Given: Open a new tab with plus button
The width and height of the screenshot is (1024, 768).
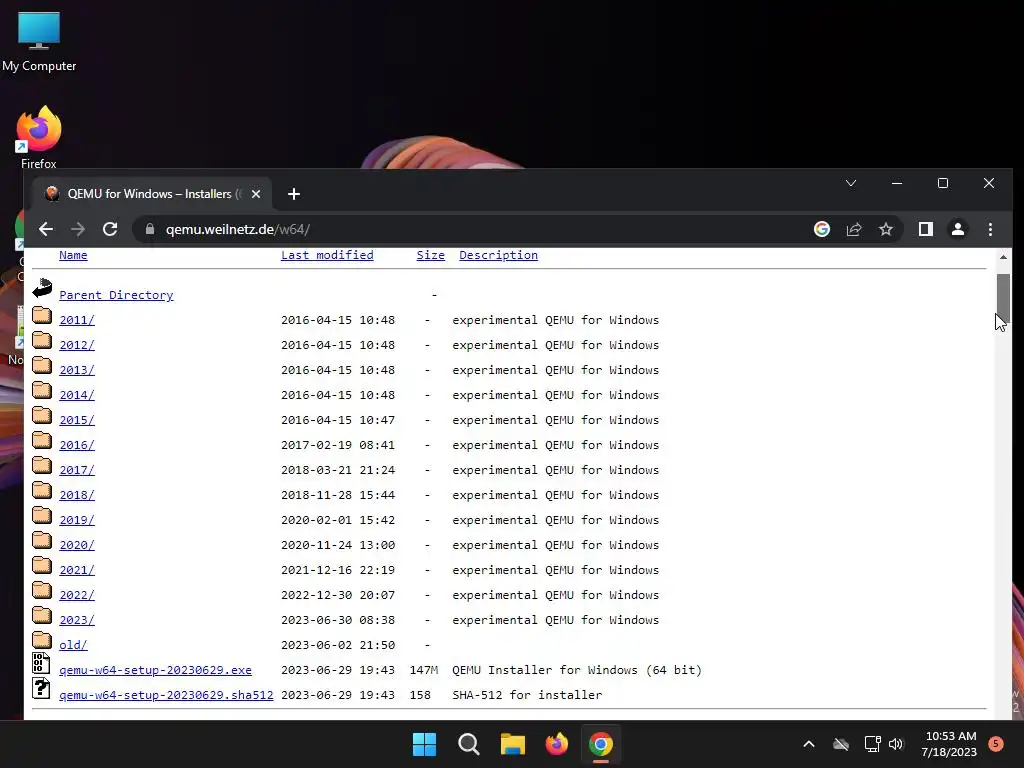Looking at the screenshot, I should coord(294,194).
